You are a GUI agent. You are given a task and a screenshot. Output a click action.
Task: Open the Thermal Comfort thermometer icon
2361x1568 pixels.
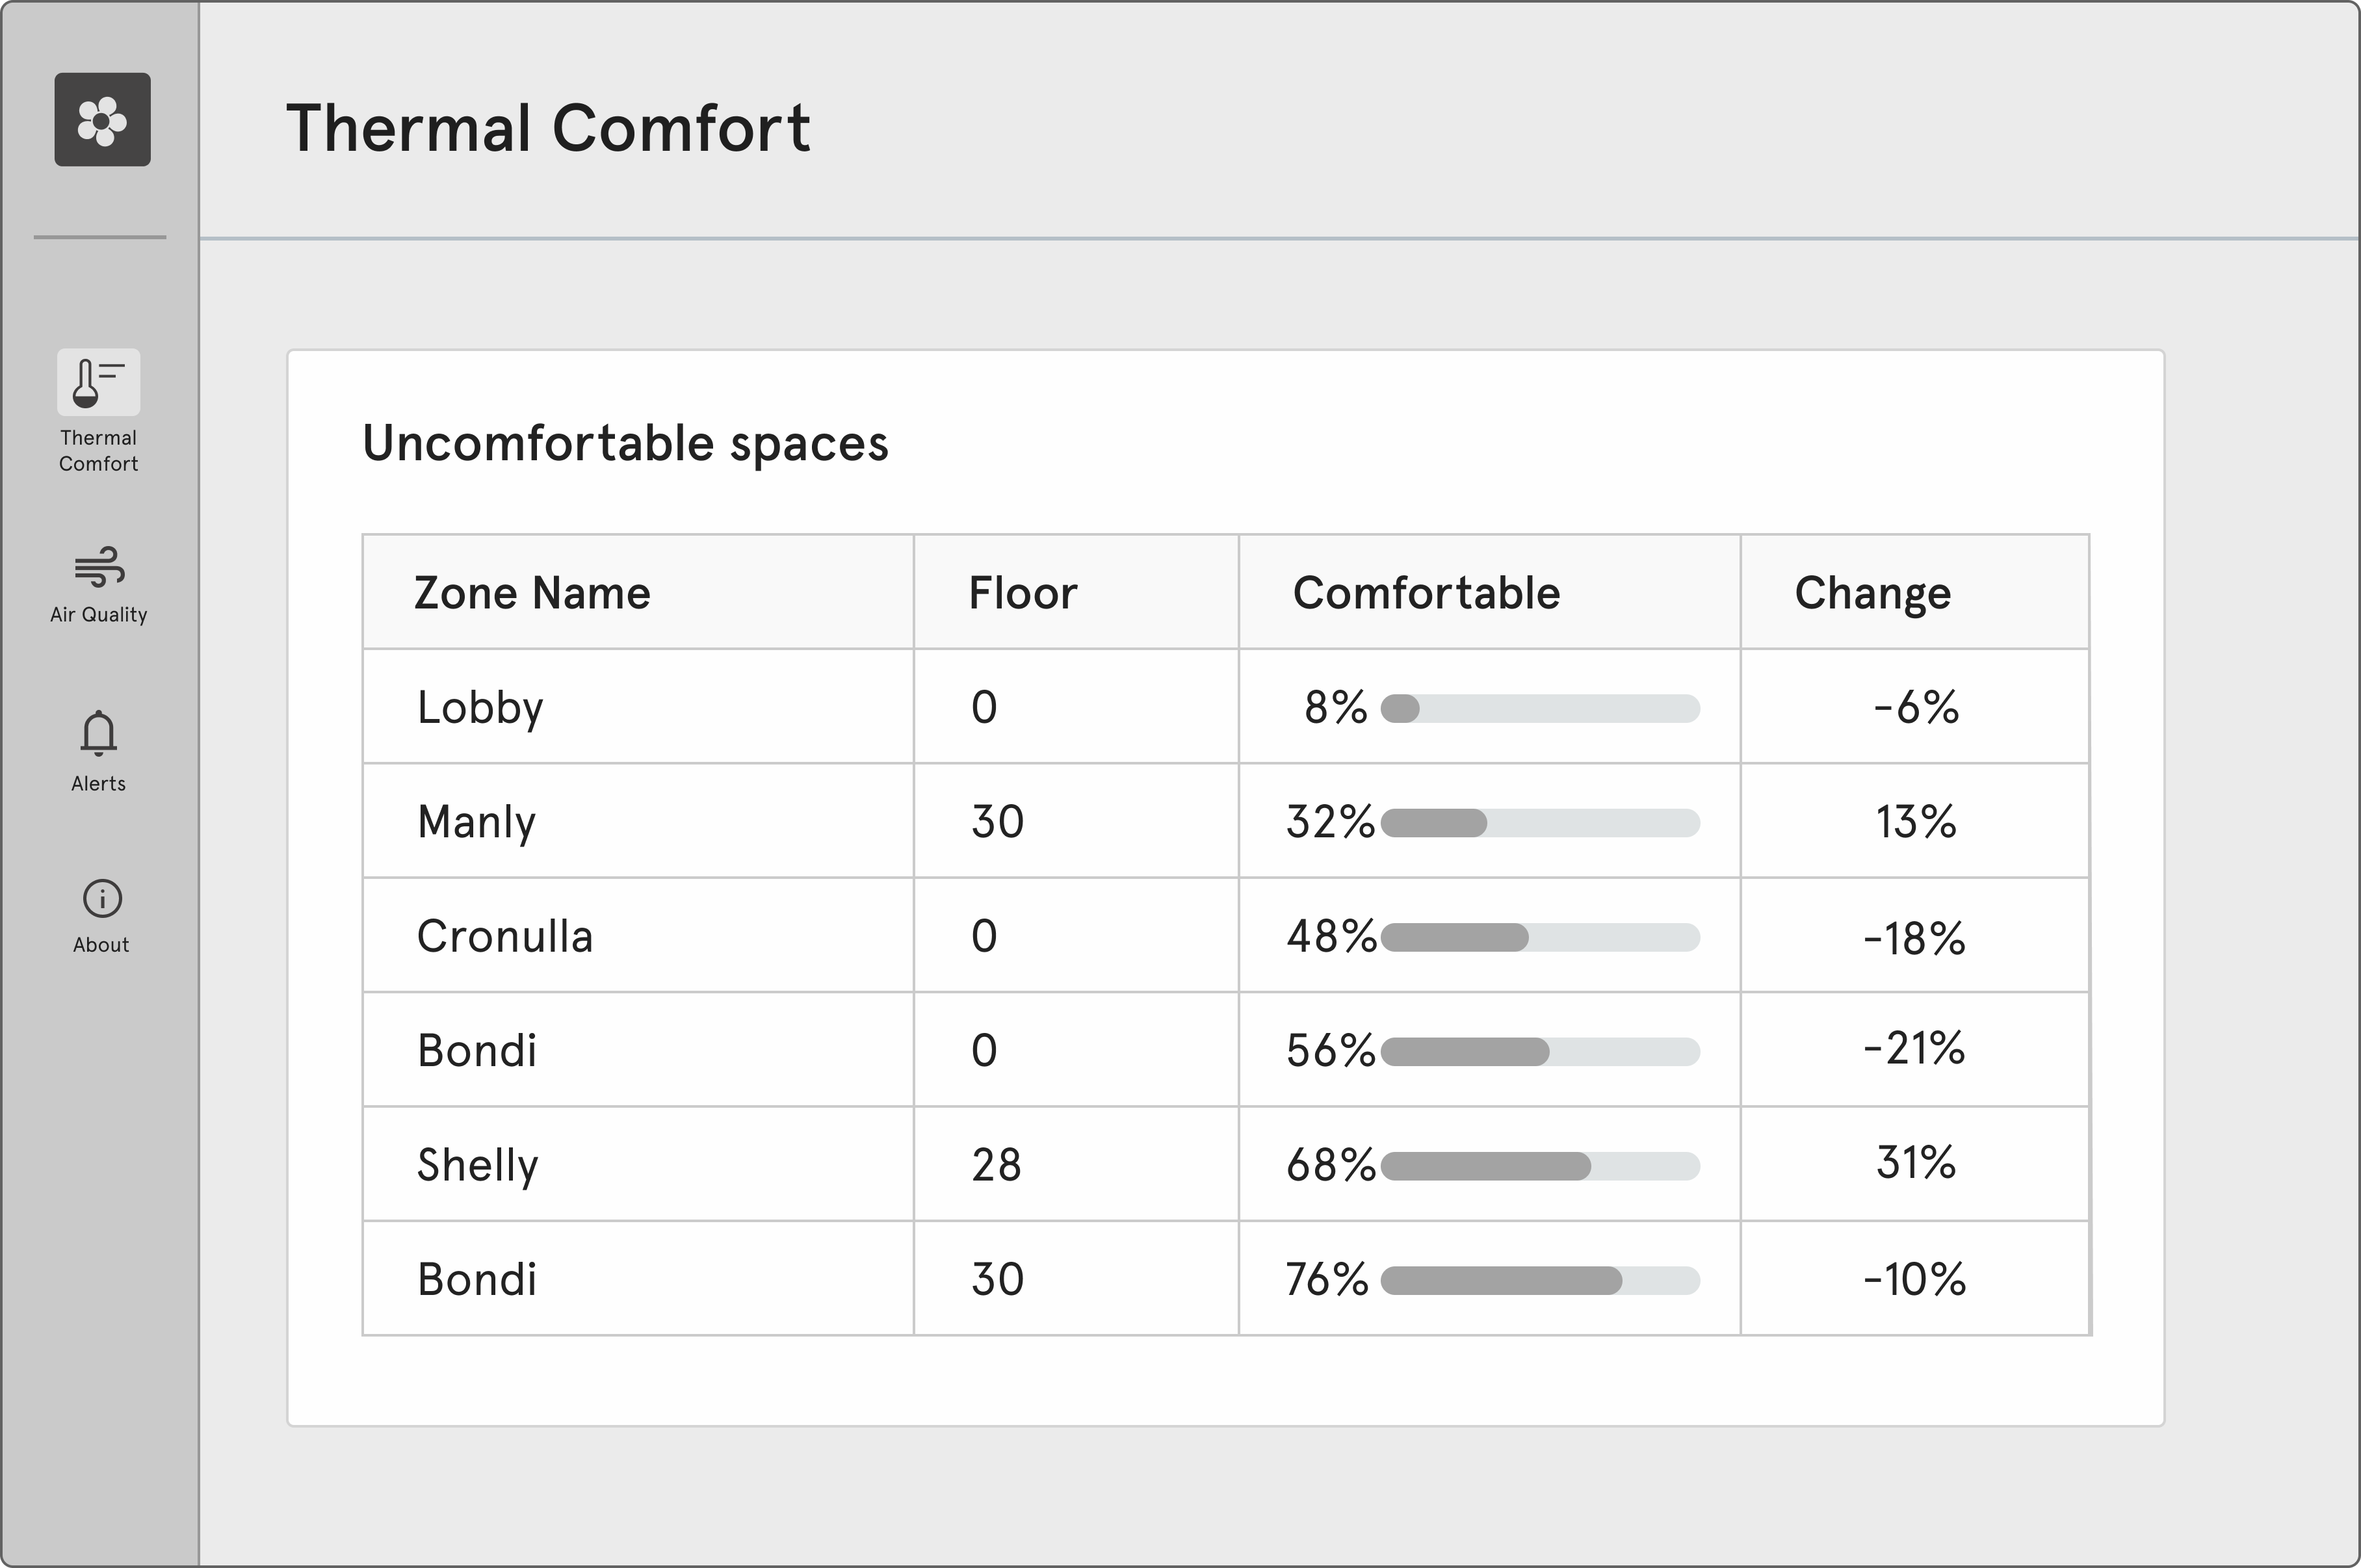tap(98, 382)
